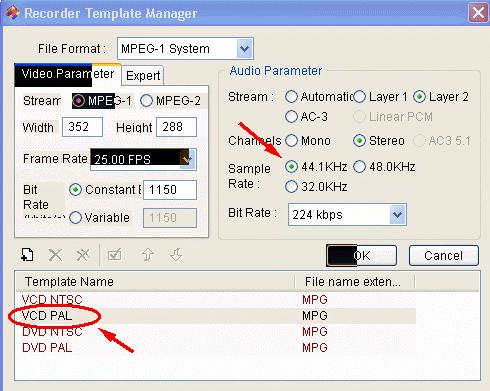490x391 pixels.
Task: Choose 48.0KHz sample rate
Action: pyautogui.click(x=360, y=166)
